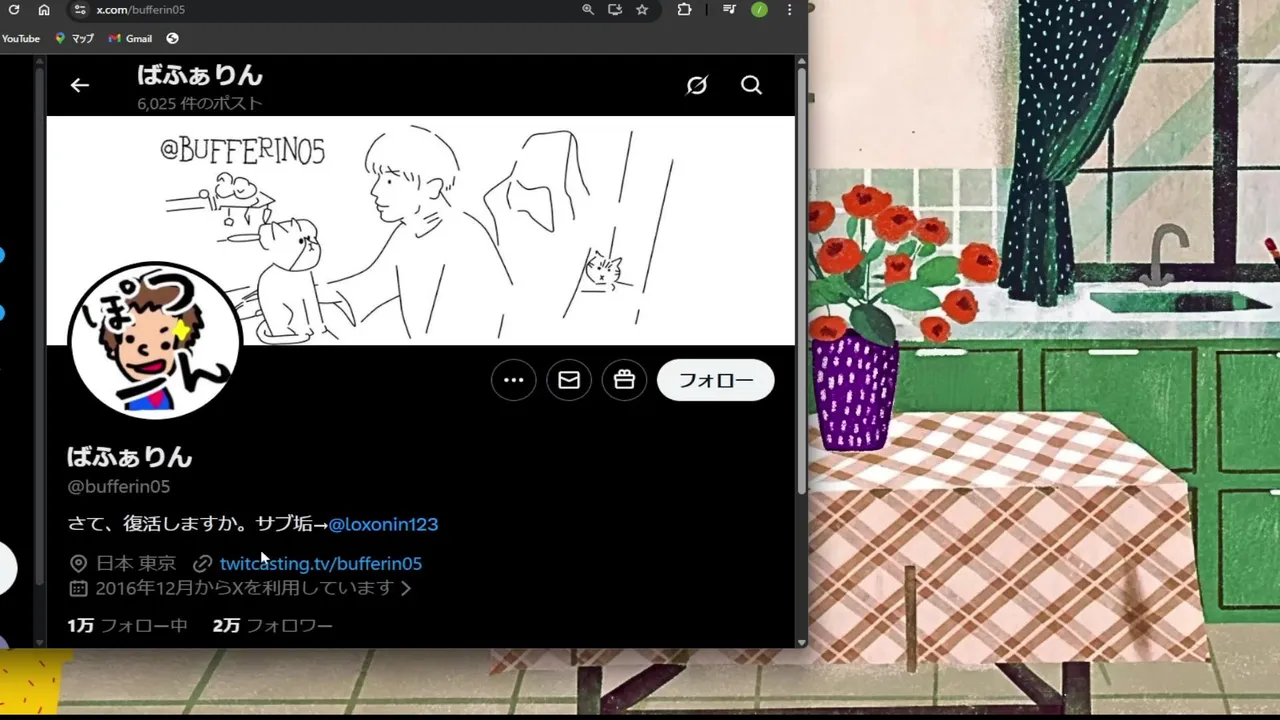Go back with the profile arrow

point(80,85)
